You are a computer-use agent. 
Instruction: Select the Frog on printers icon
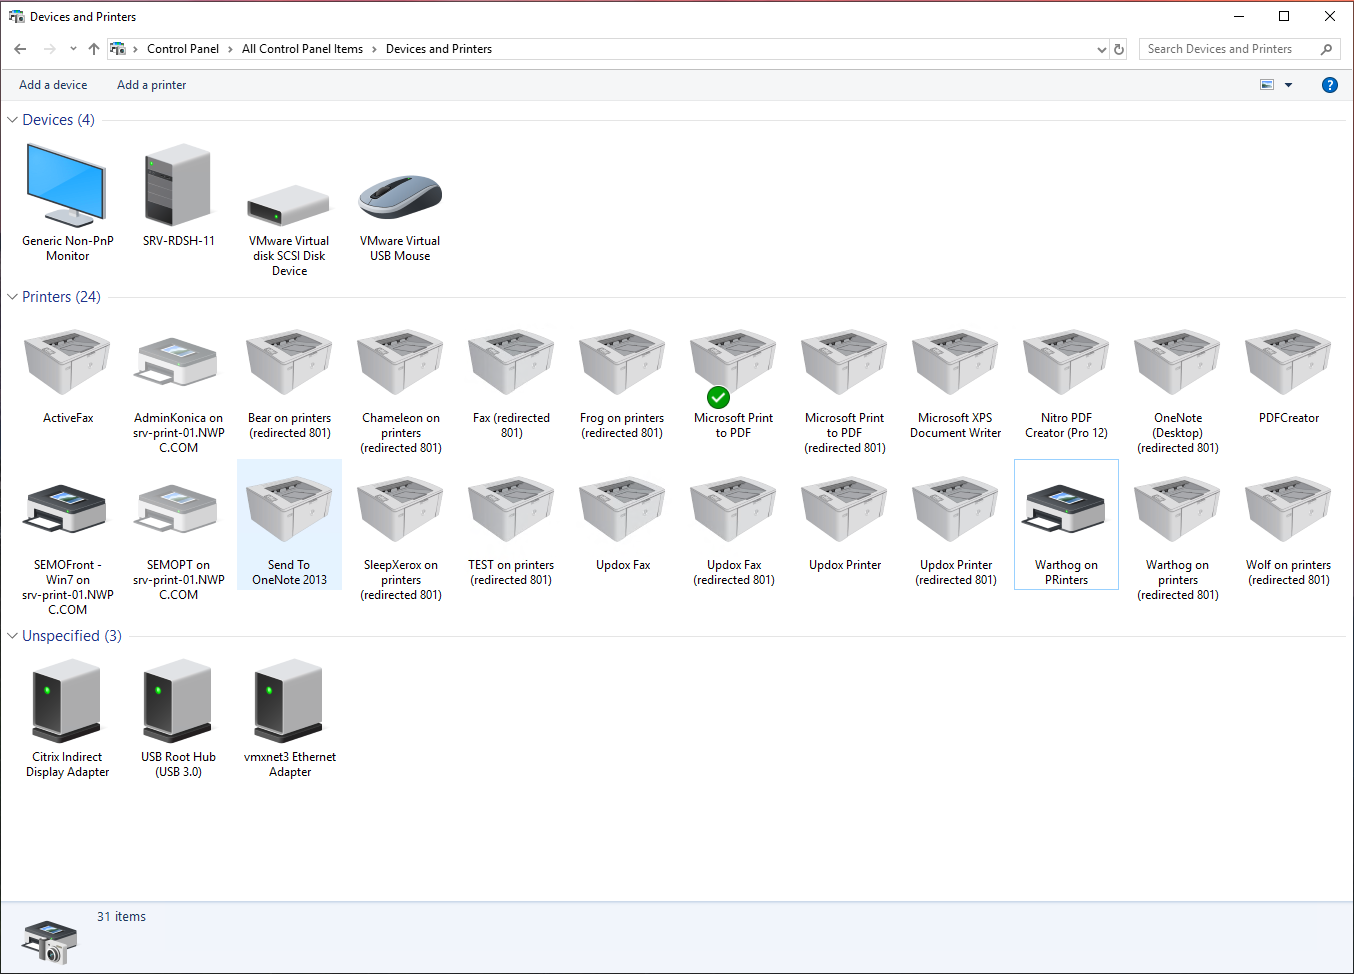[x=622, y=362]
